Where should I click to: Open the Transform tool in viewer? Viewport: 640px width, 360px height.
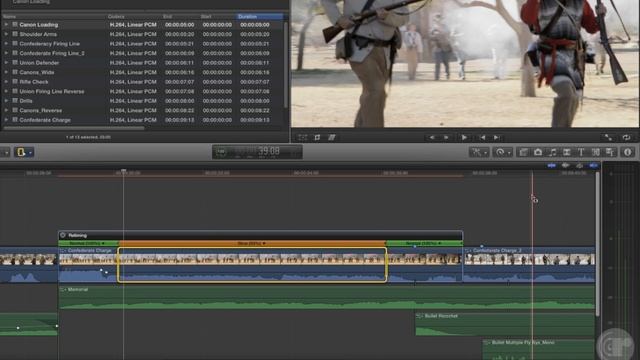click(302, 138)
